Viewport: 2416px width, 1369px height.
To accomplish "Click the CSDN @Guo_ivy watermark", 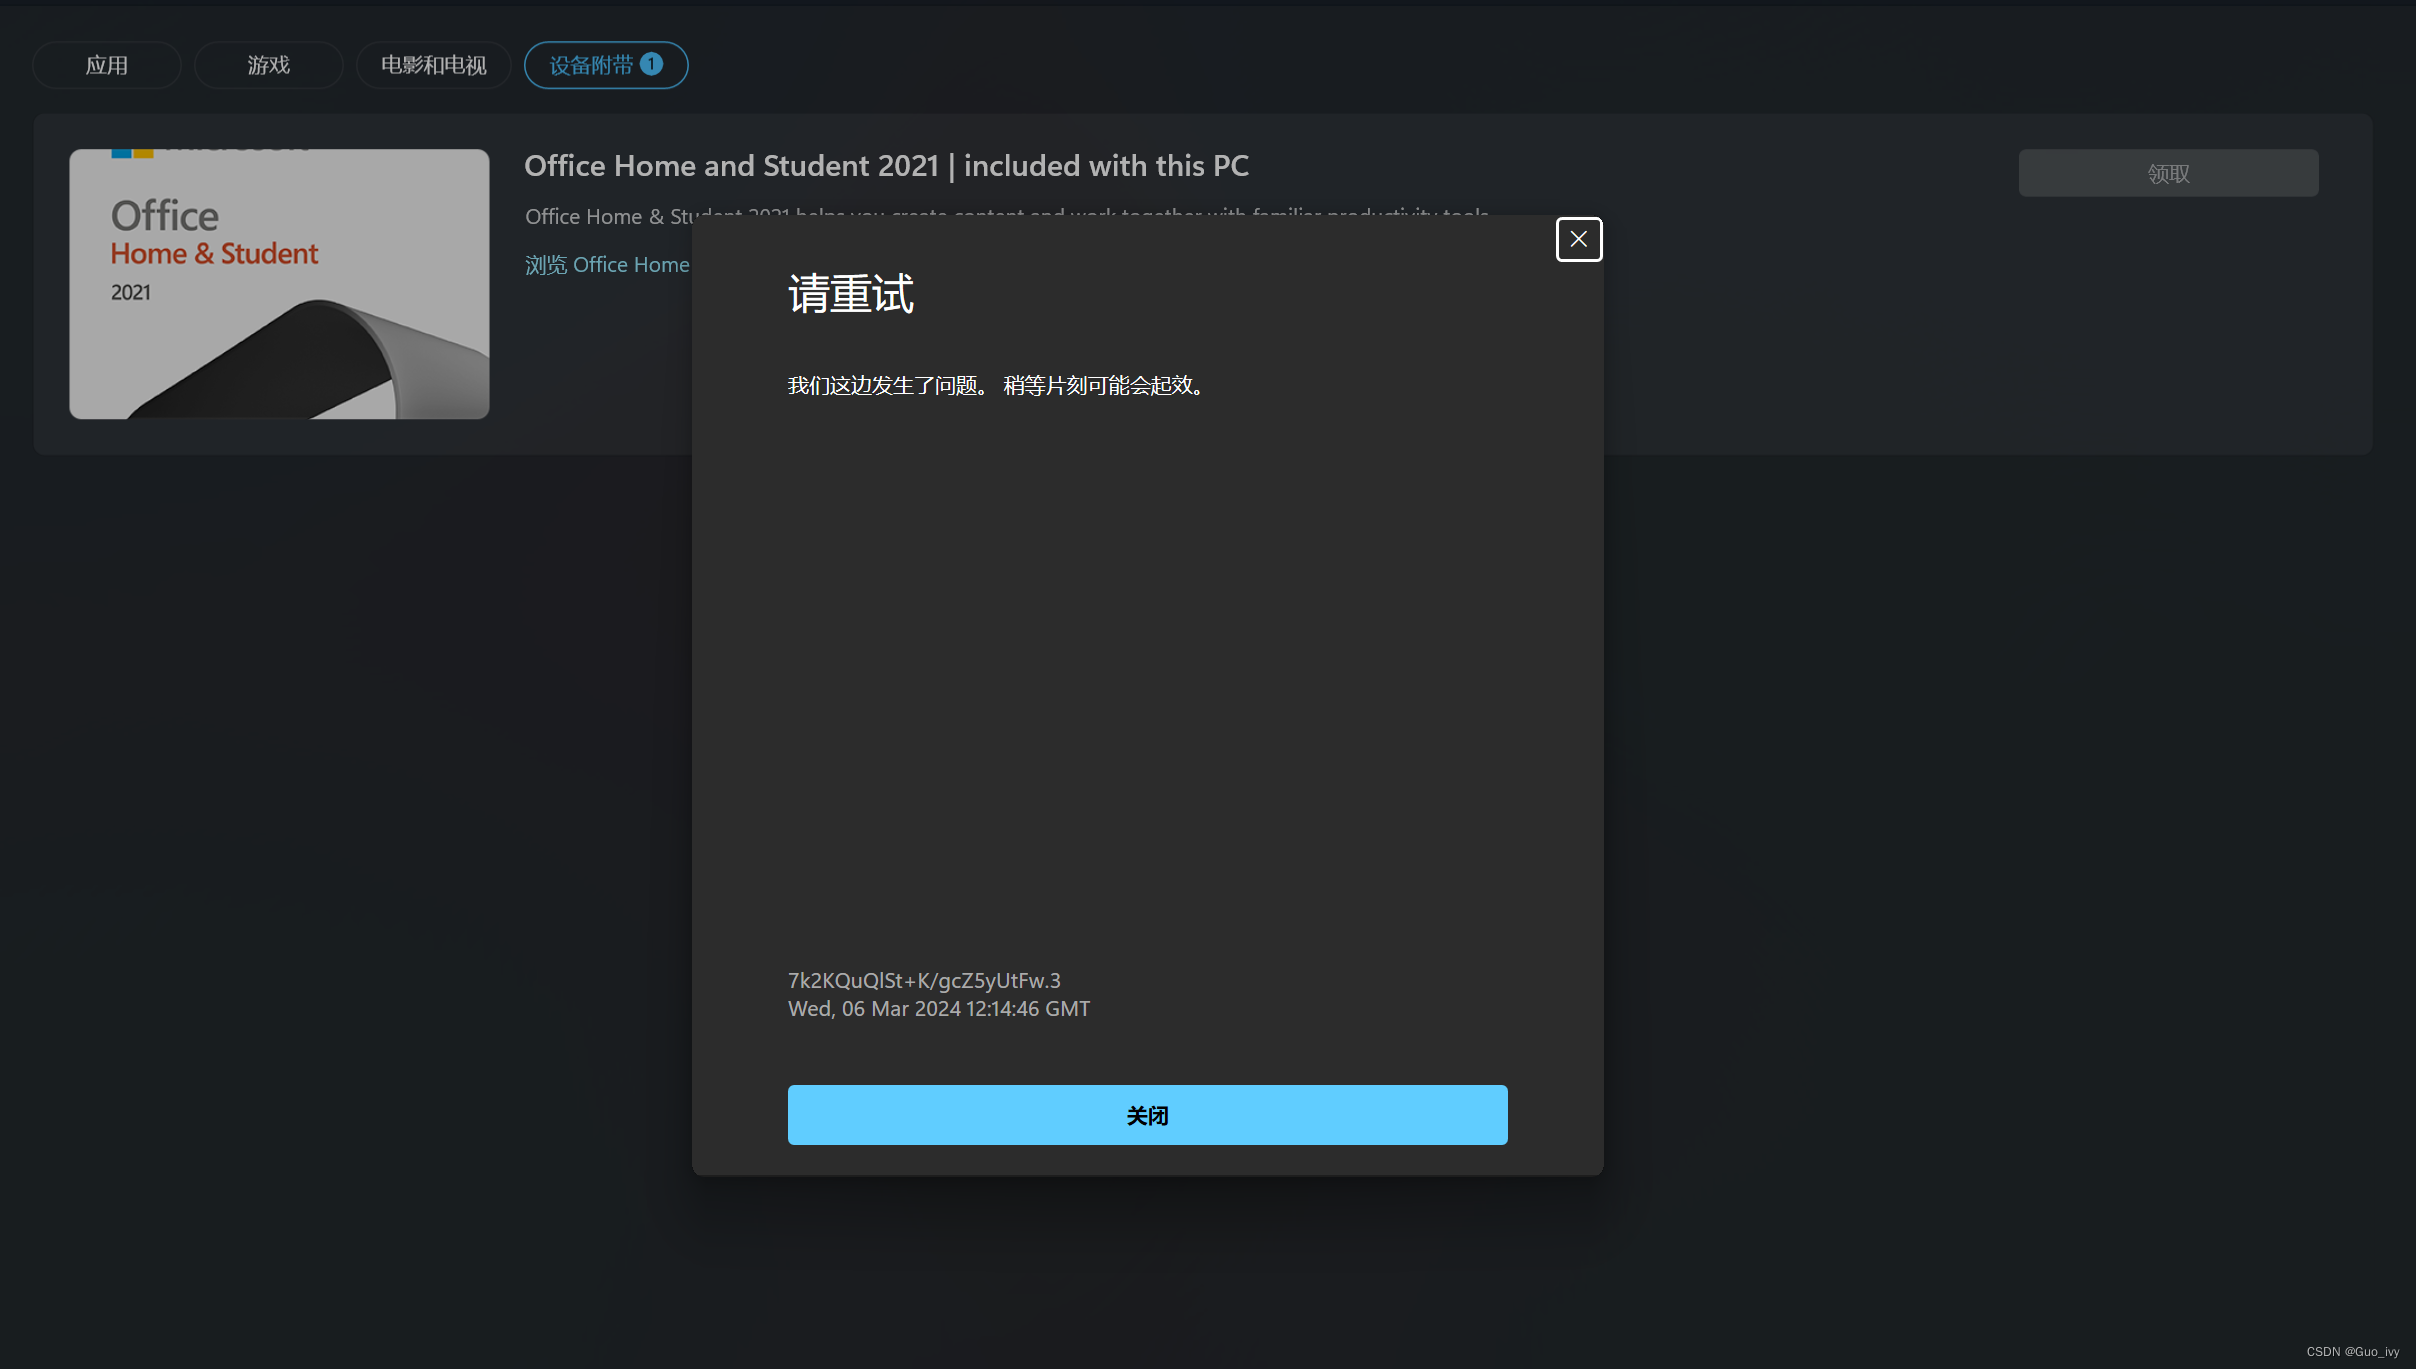I will click(x=2352, y=1351).
